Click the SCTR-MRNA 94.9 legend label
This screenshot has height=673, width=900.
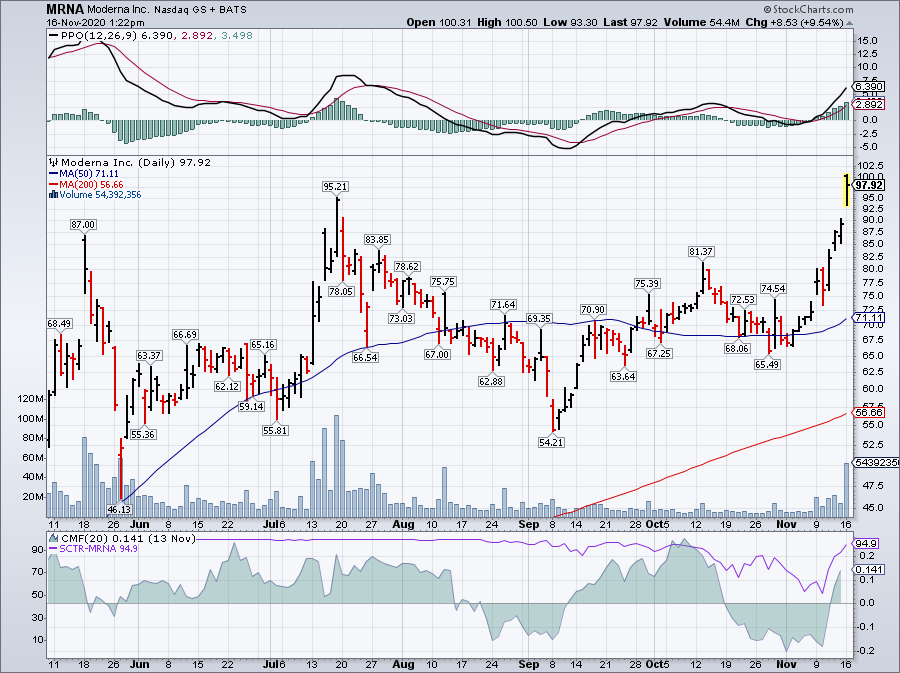[99, 548]
